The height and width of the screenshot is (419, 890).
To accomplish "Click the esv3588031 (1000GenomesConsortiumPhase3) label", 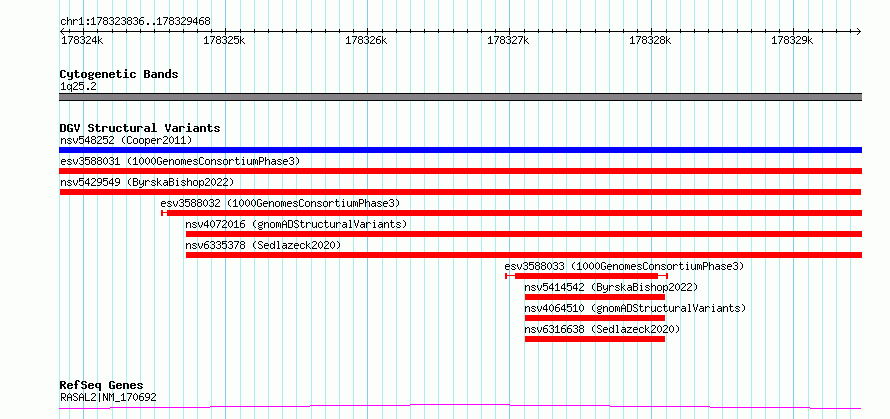I will (180, 161).
